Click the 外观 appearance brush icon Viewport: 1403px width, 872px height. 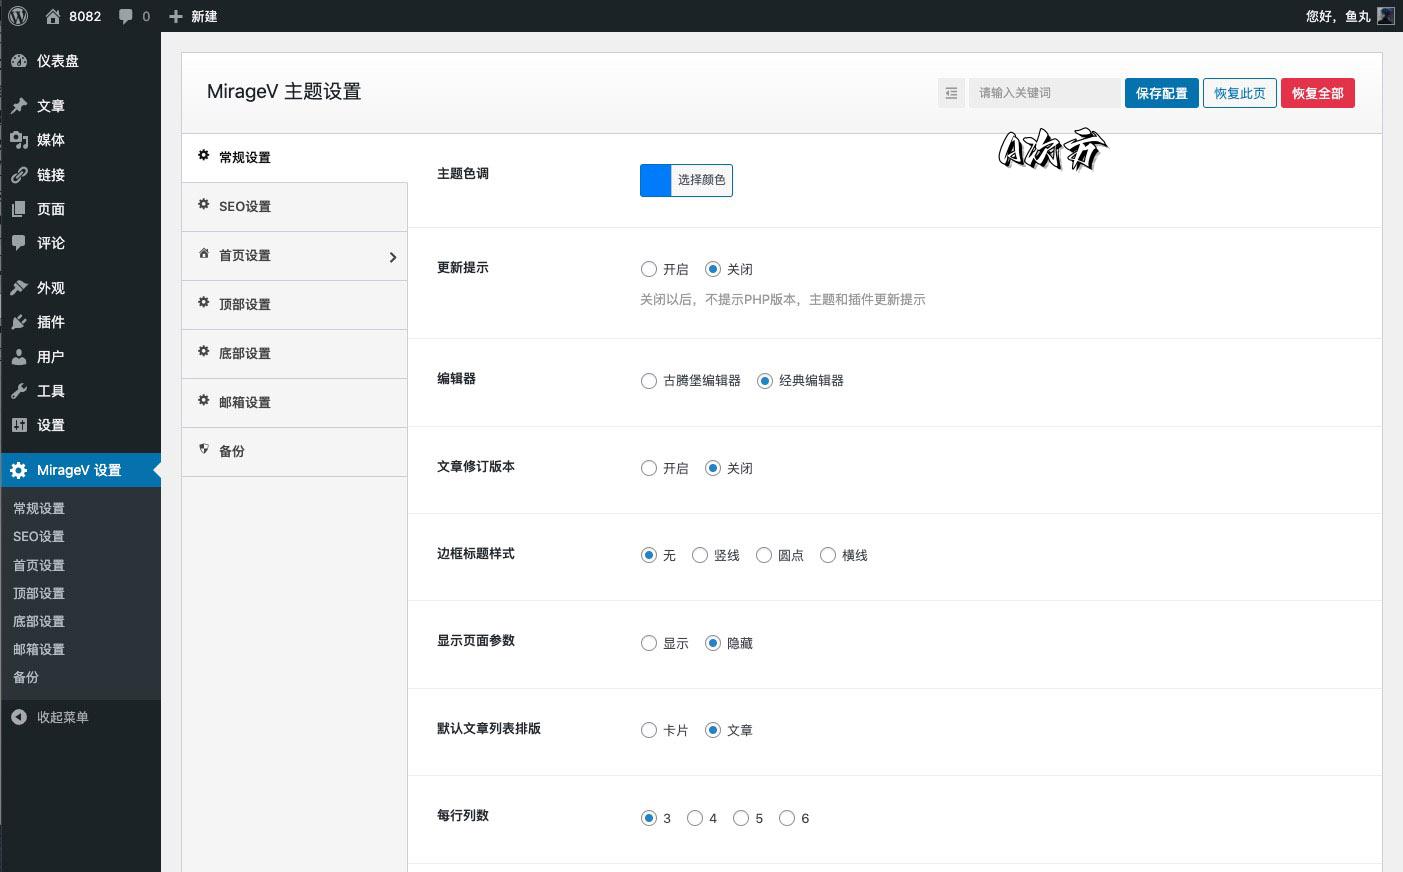tap(19, 288)
